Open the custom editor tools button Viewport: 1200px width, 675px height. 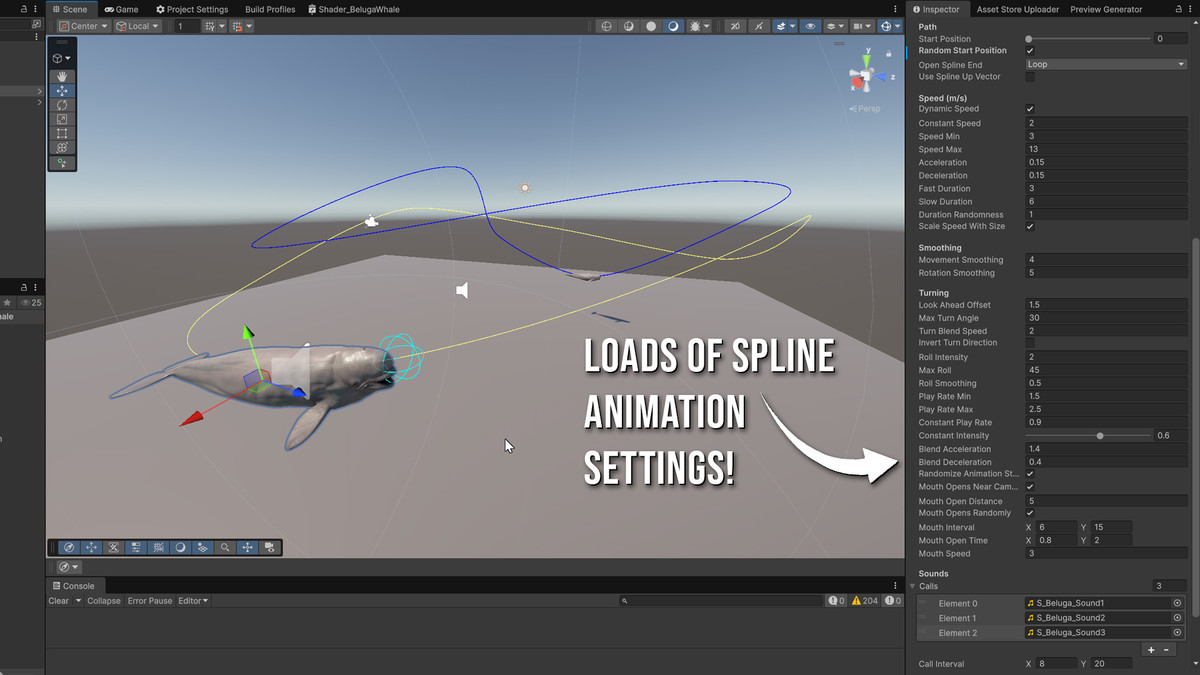point(62,163)
